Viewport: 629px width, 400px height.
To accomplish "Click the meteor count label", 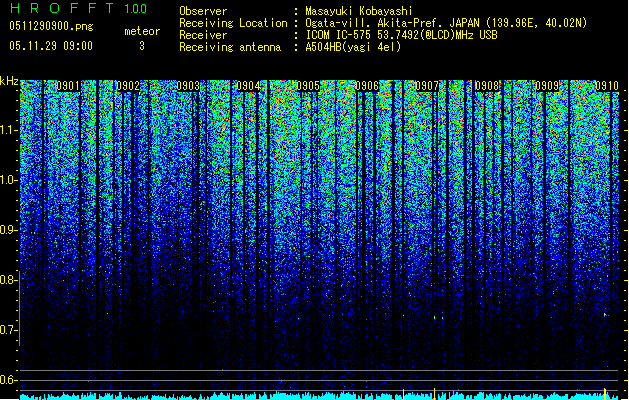I will coord(142,31).
